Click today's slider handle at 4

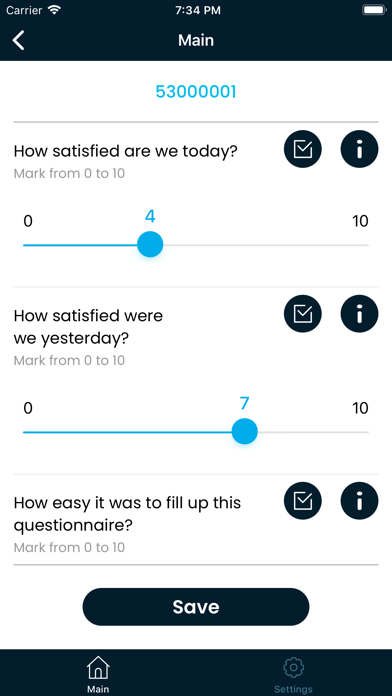point(150,245)
